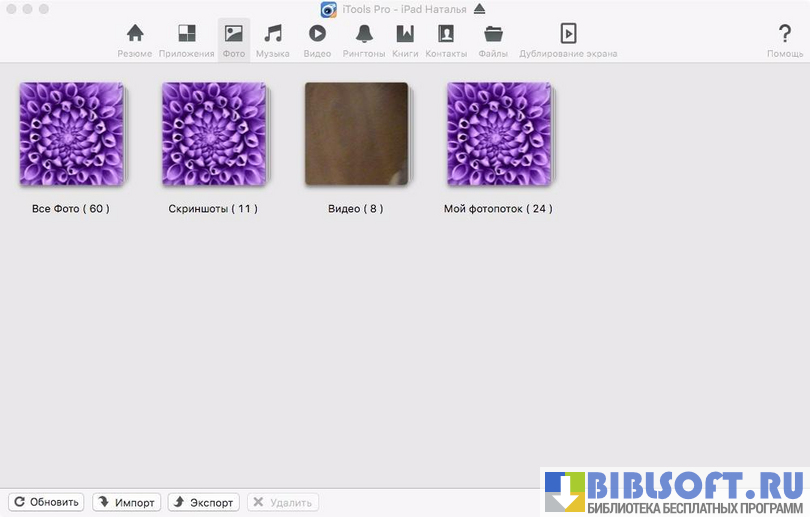The image size is (810, 517).
Task: Open Рингтоны bell icon section
Action: tap(364, 40)
